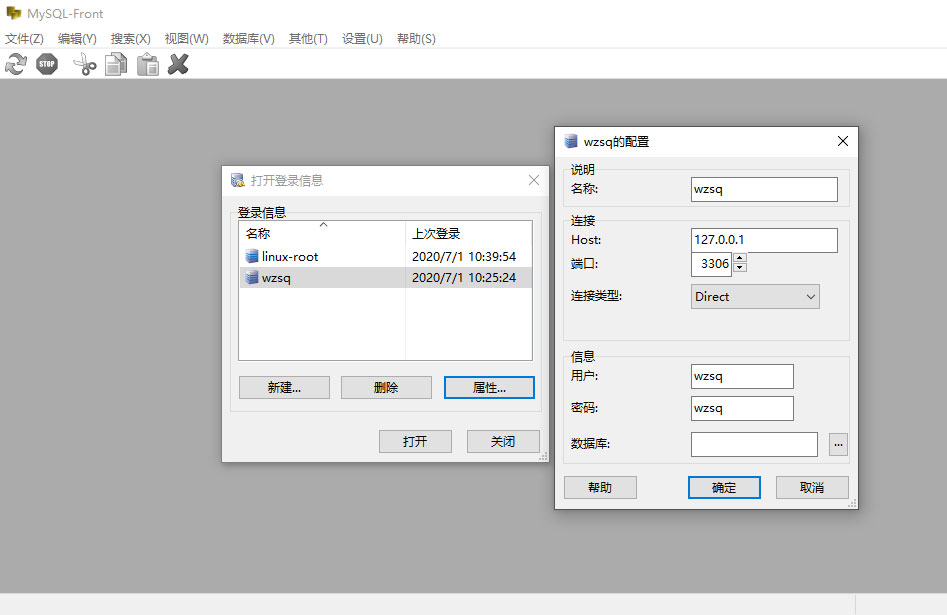Sort by the 名称 column header

coord(322,233)
